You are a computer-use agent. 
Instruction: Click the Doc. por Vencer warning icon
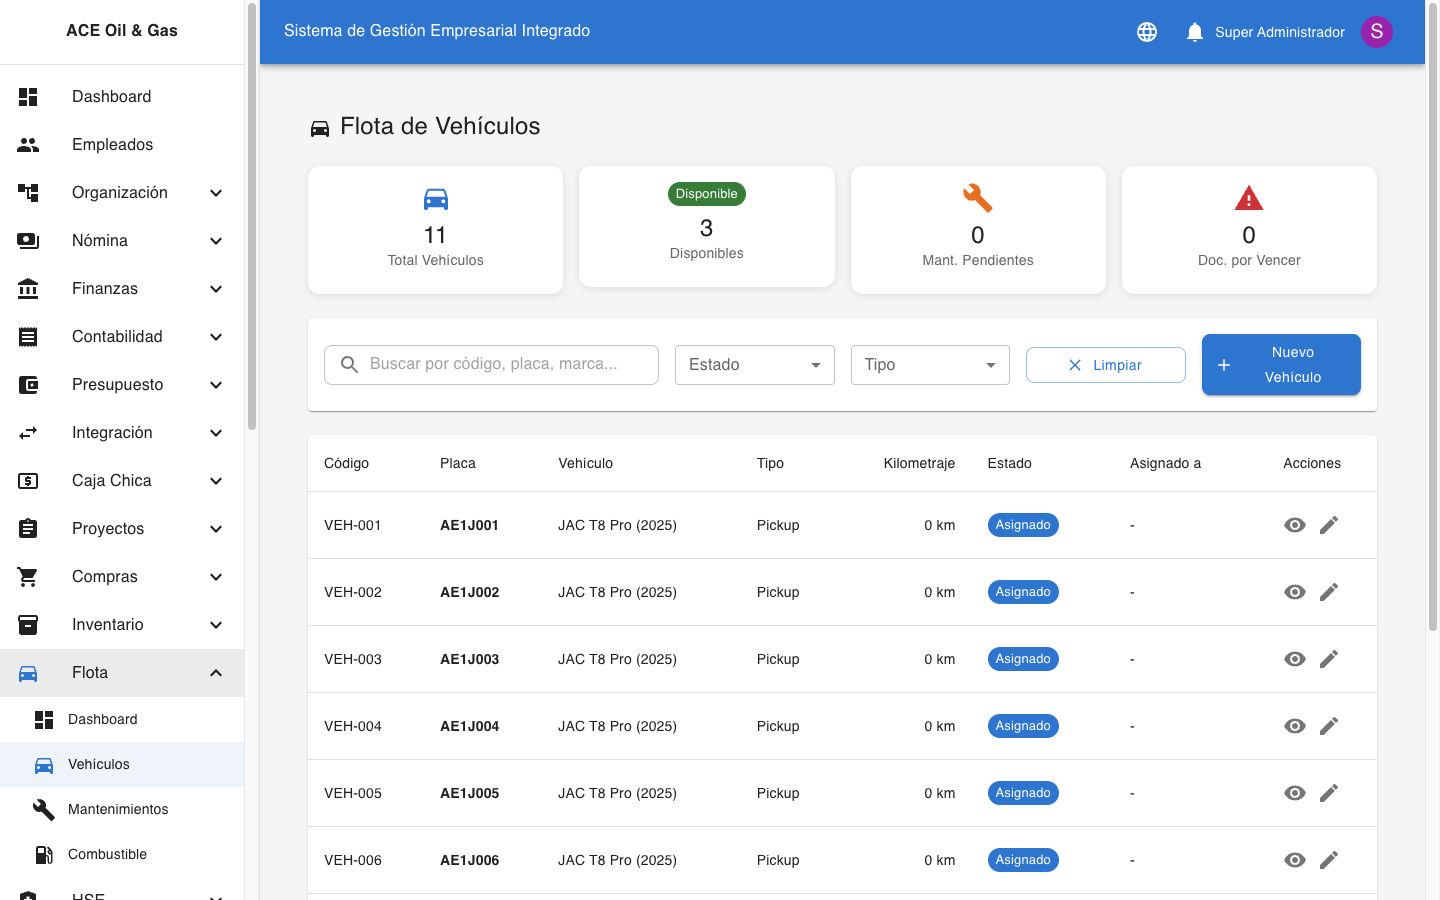click(x=1248, y=198)
